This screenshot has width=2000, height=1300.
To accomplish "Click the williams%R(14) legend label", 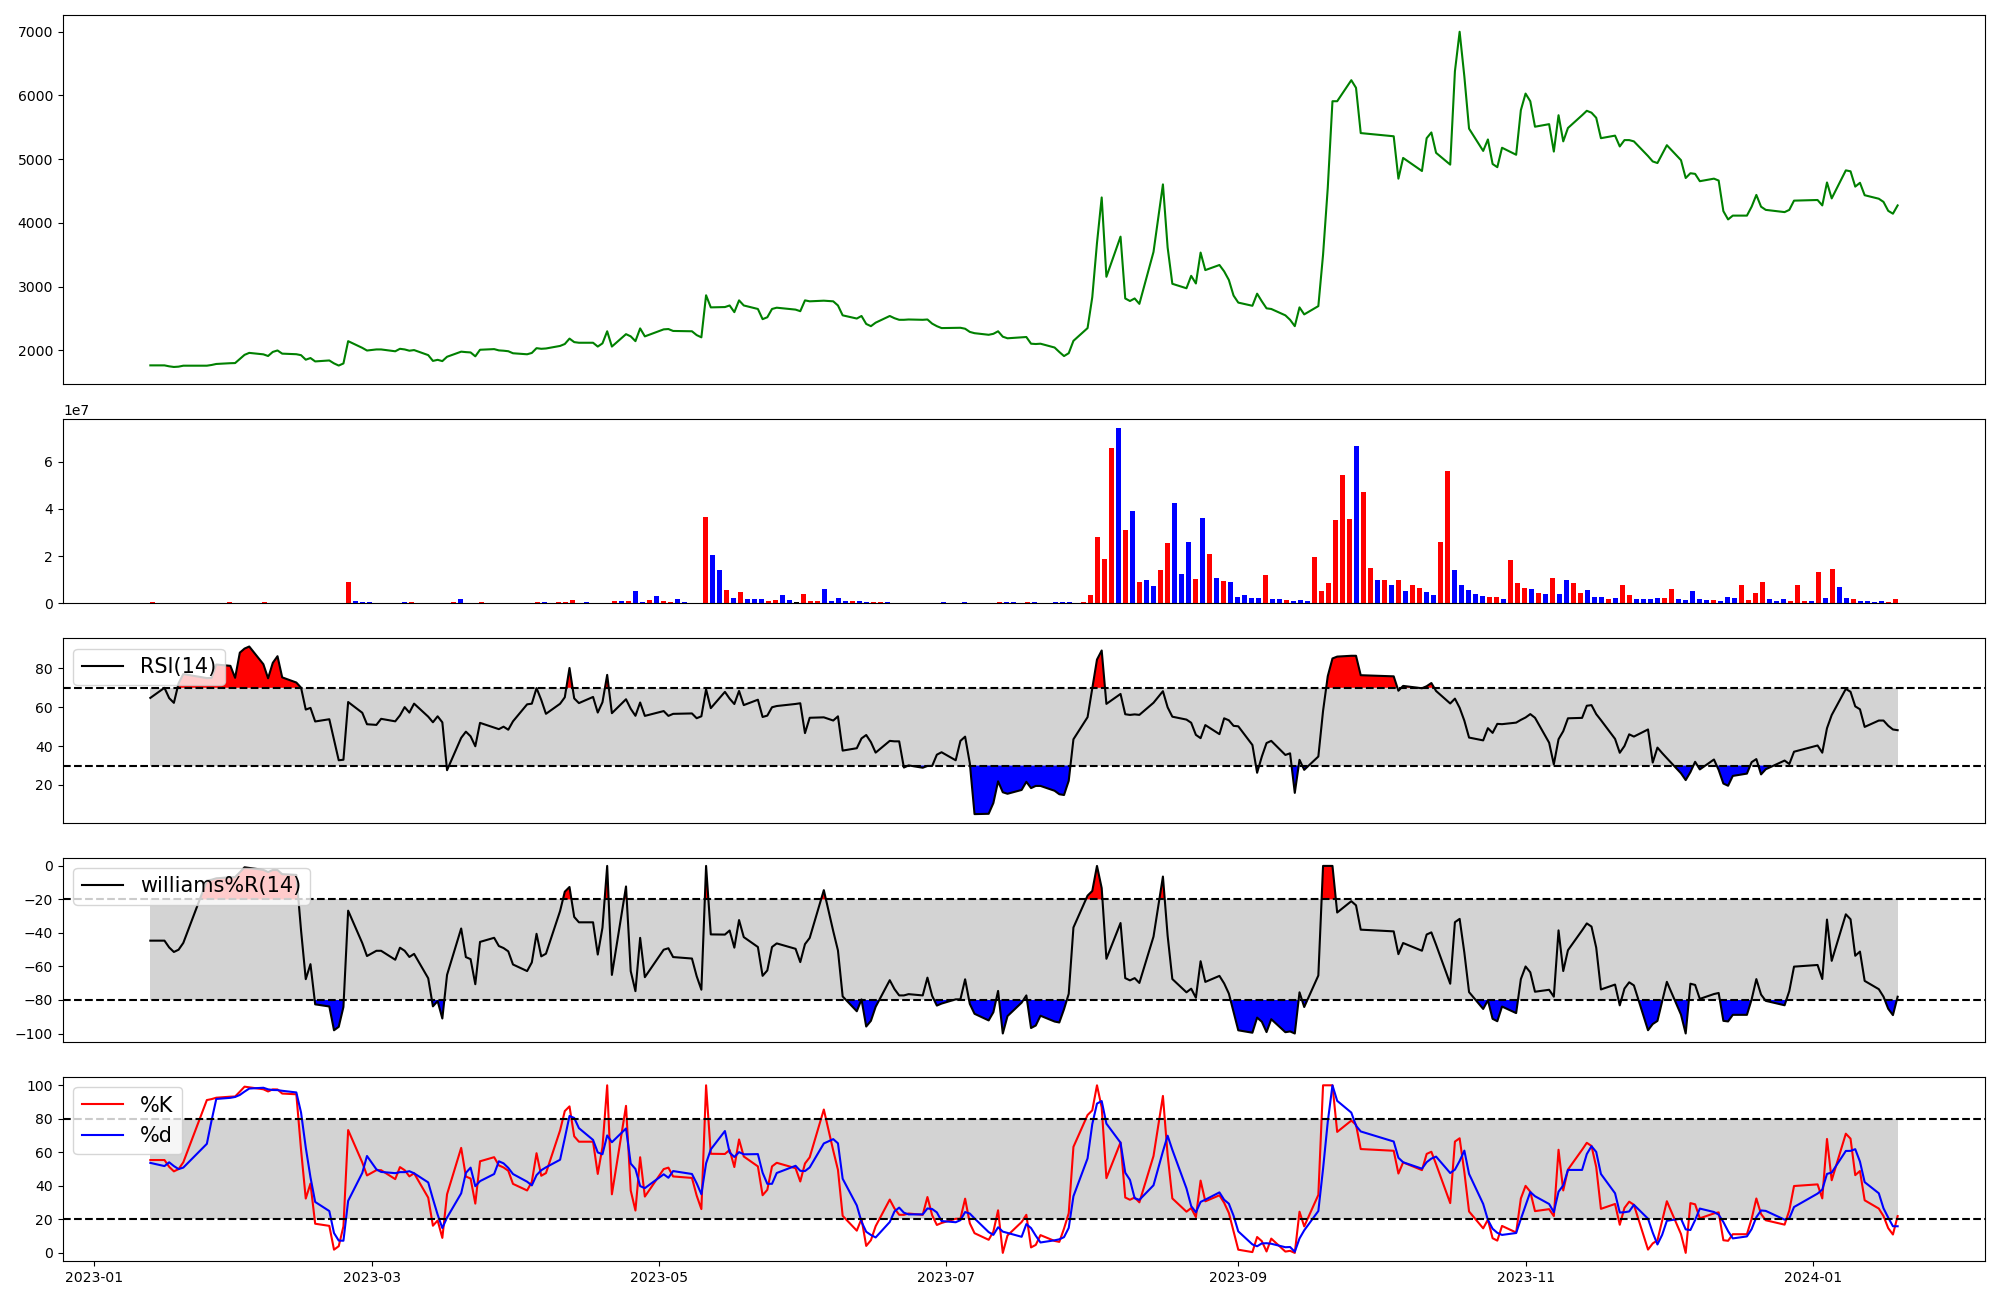I will [220, 885].
